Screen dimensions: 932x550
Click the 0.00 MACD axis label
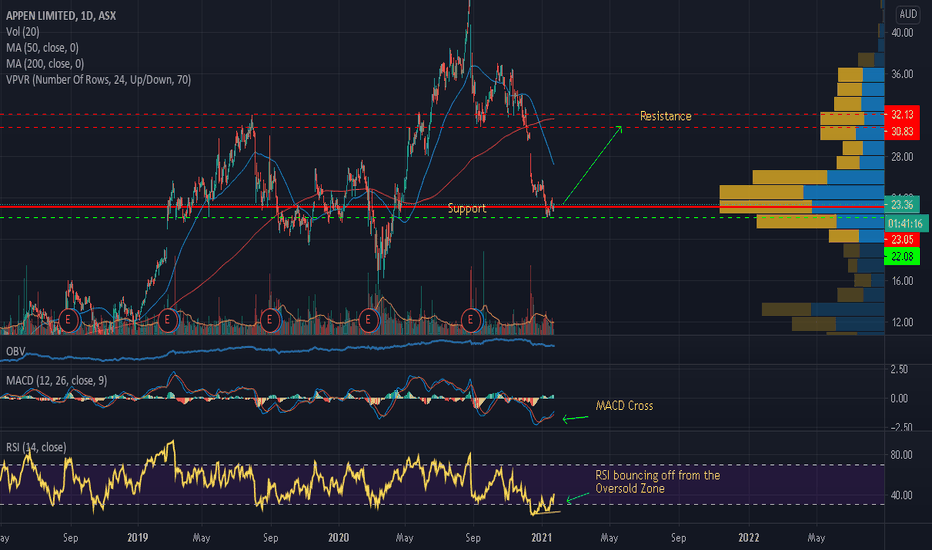899,398
